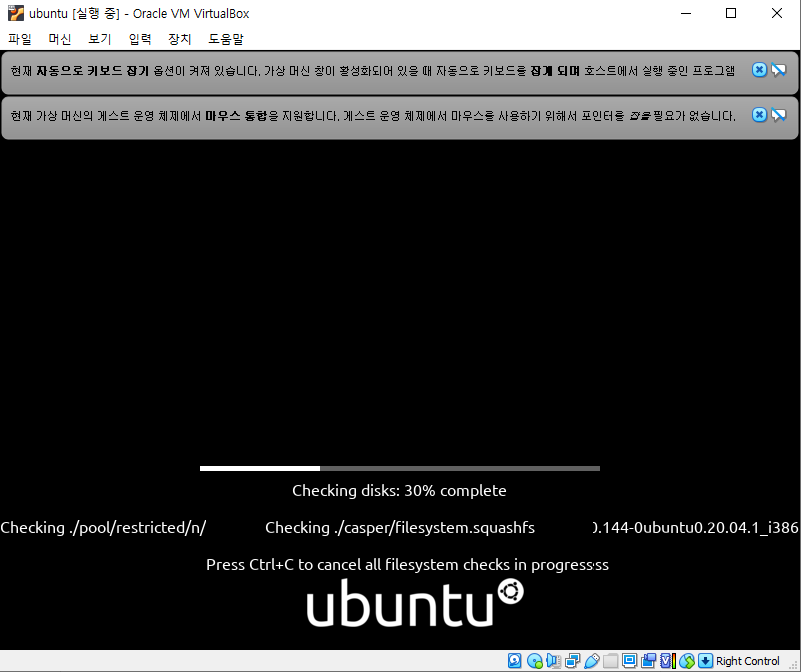This screenshot has width=801, height=672.
Task: Click 'Checking ./casper/filesystem.squashfs' text
Action: click(x=400, y=527)
